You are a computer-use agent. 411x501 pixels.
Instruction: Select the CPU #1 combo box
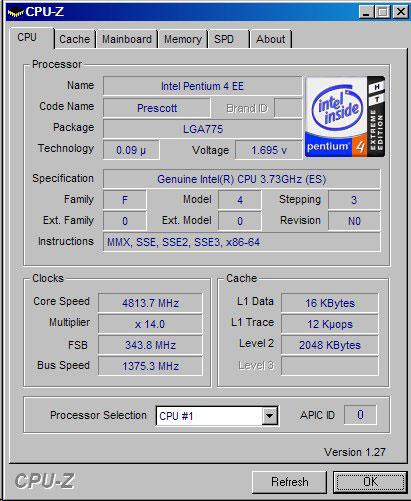(217, 416)
